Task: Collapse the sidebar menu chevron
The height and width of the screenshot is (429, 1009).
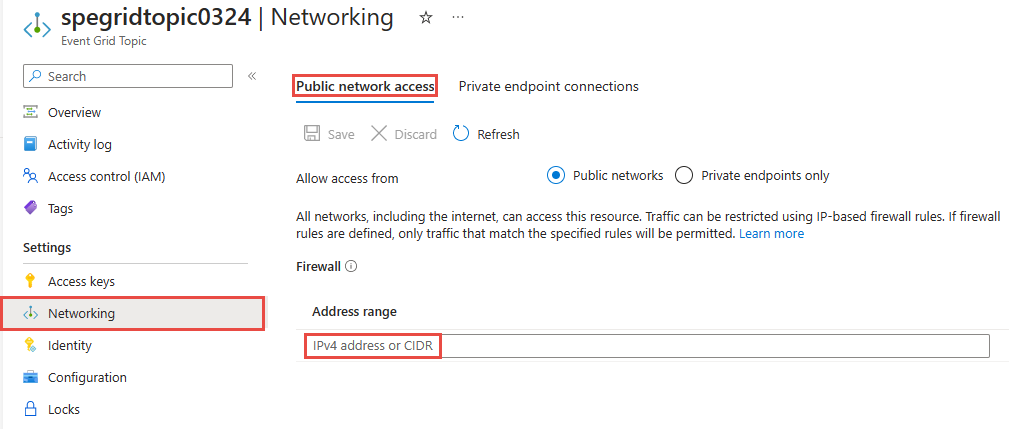Action: [252, 76]
